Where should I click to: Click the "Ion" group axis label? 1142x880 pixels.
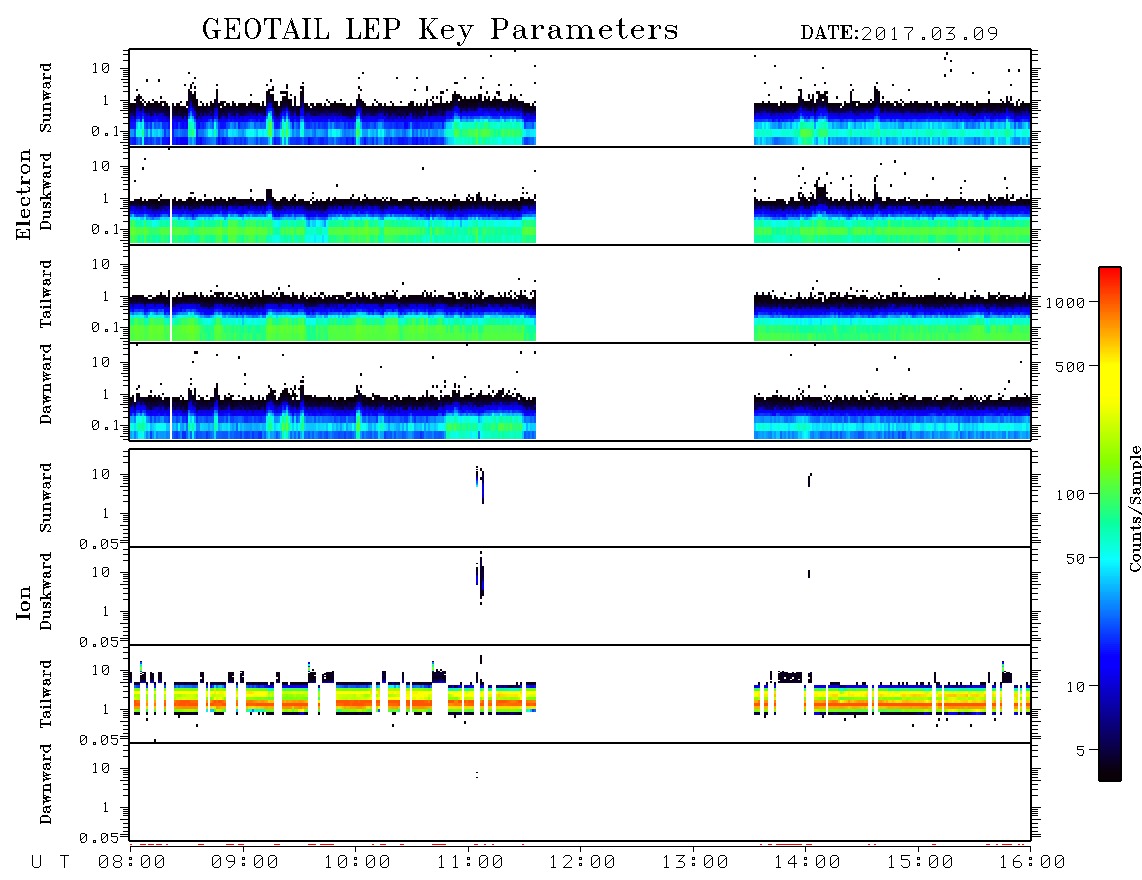click(24, 602)
